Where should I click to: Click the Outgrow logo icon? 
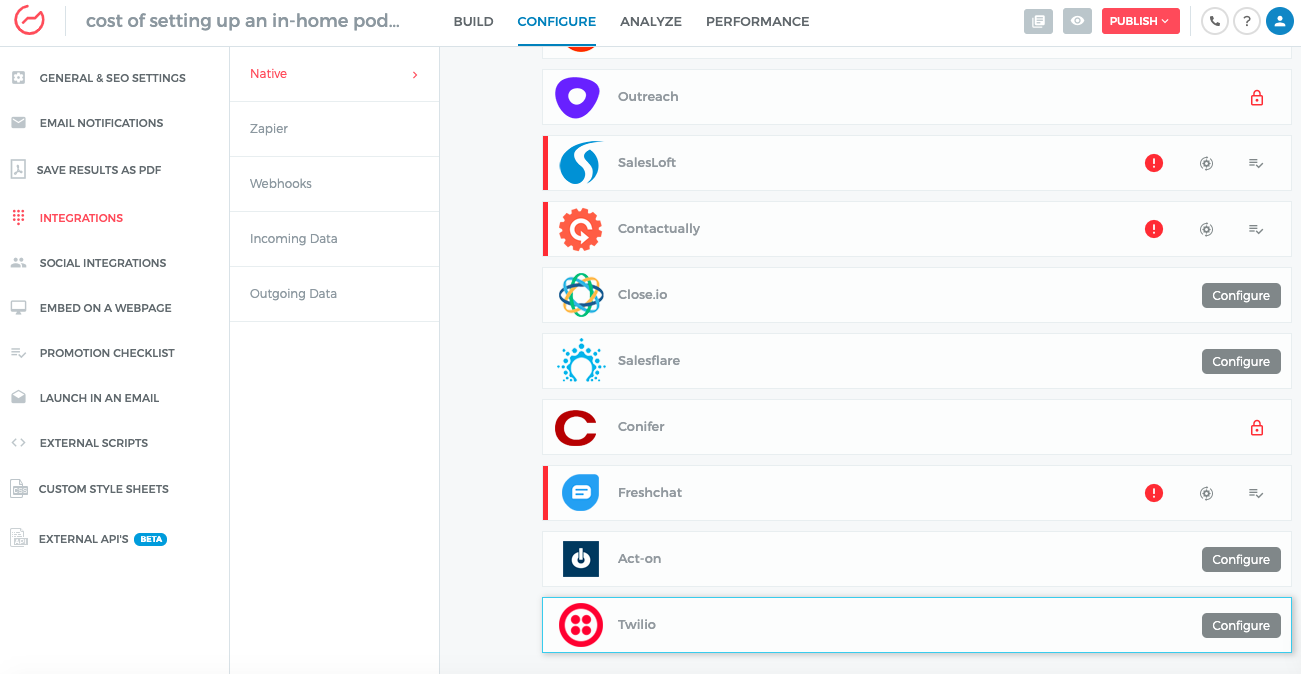tap(29, 20)
